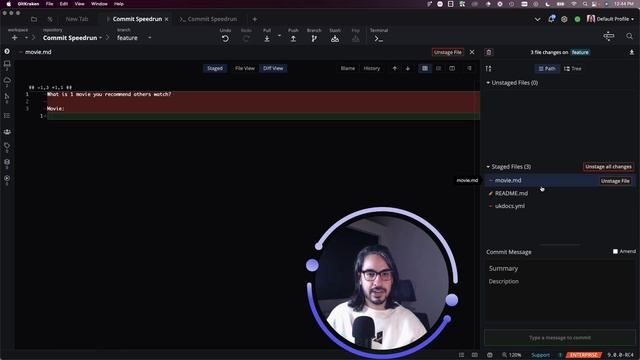Open the View menu
640x360 pixels.
pos(79,4)
